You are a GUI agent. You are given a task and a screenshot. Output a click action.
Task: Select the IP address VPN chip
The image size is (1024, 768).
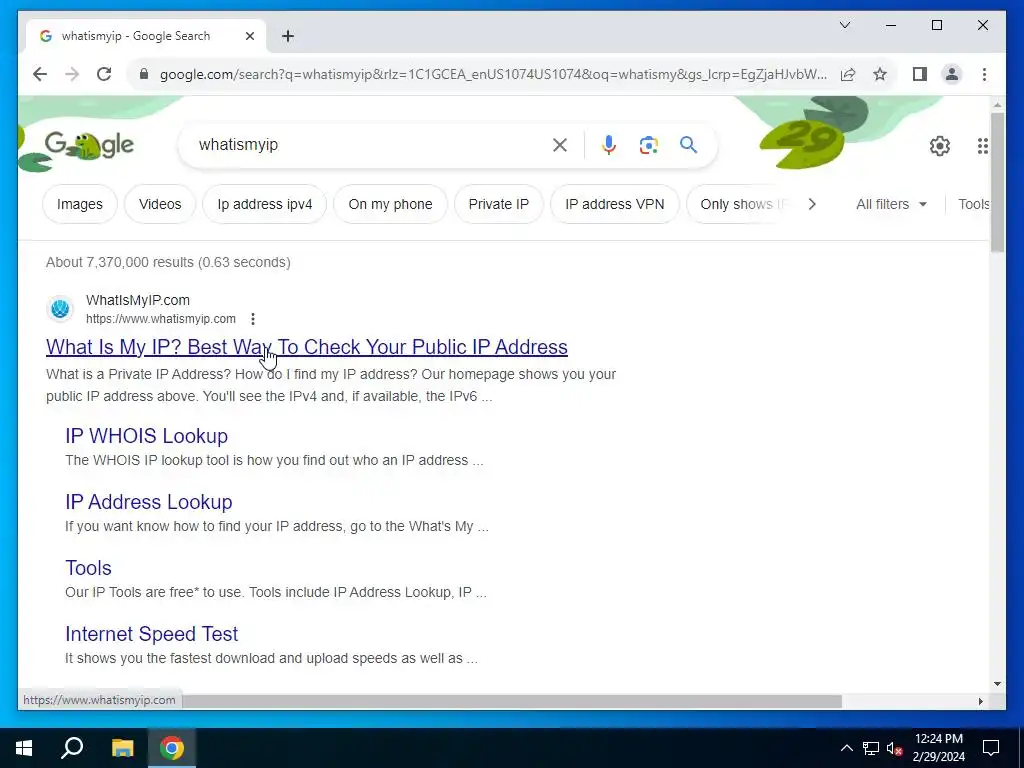tap(615, 204)
